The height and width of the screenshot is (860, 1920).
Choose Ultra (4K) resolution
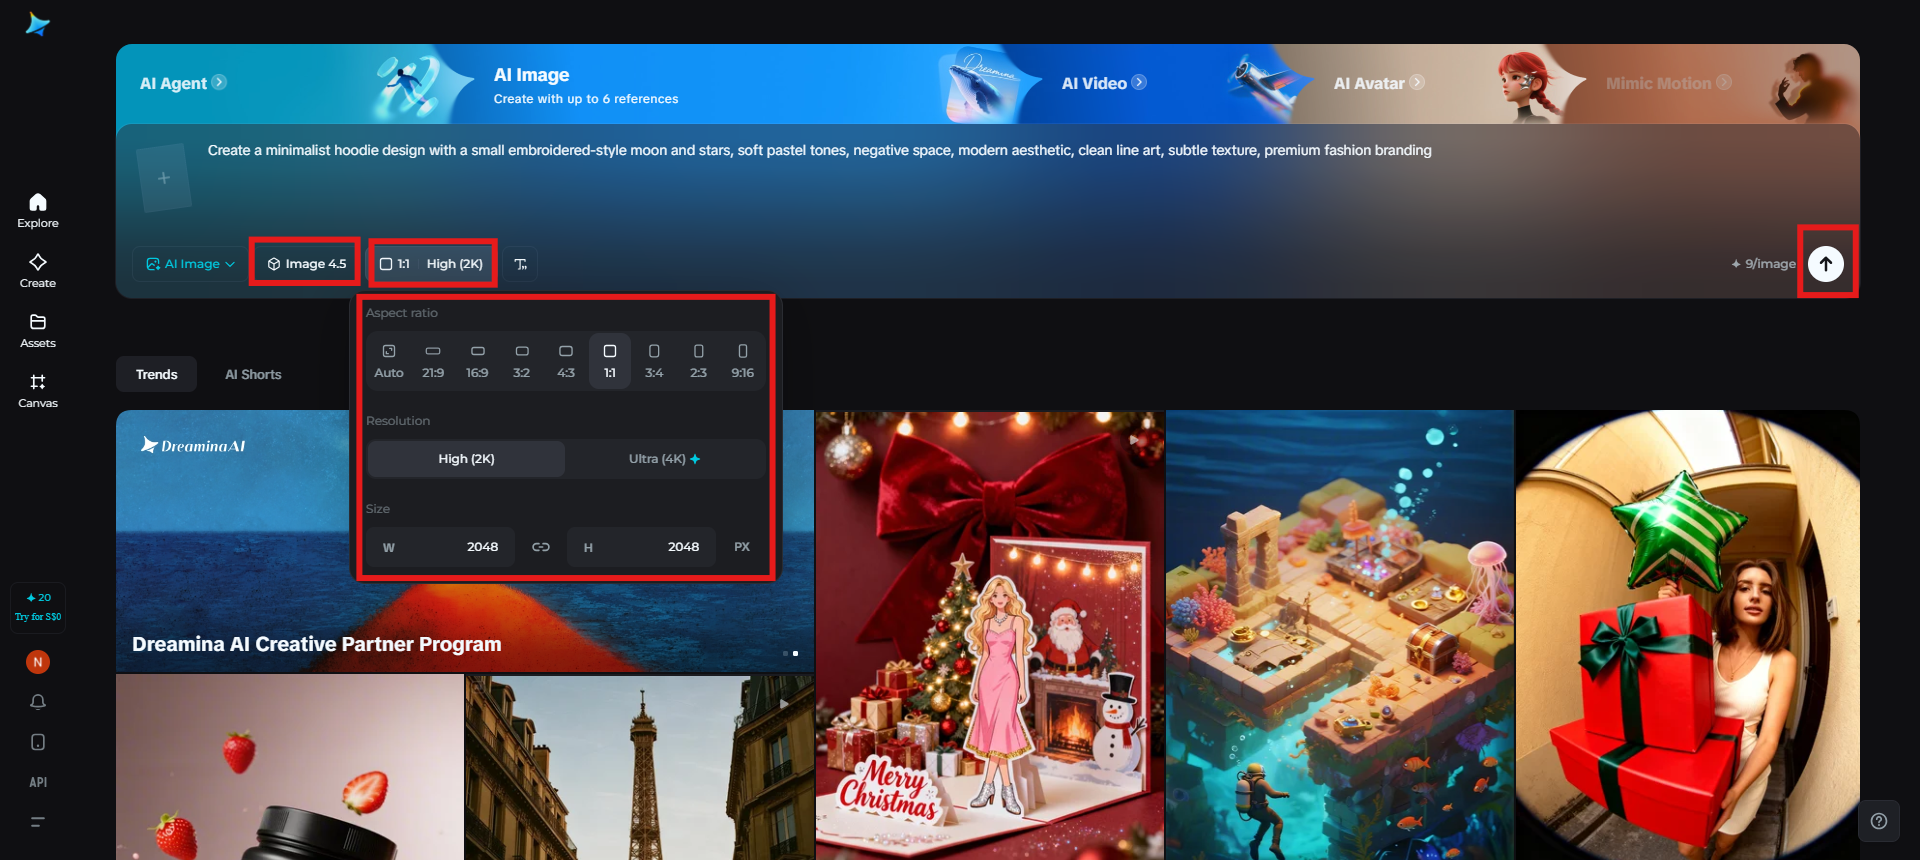664,459
